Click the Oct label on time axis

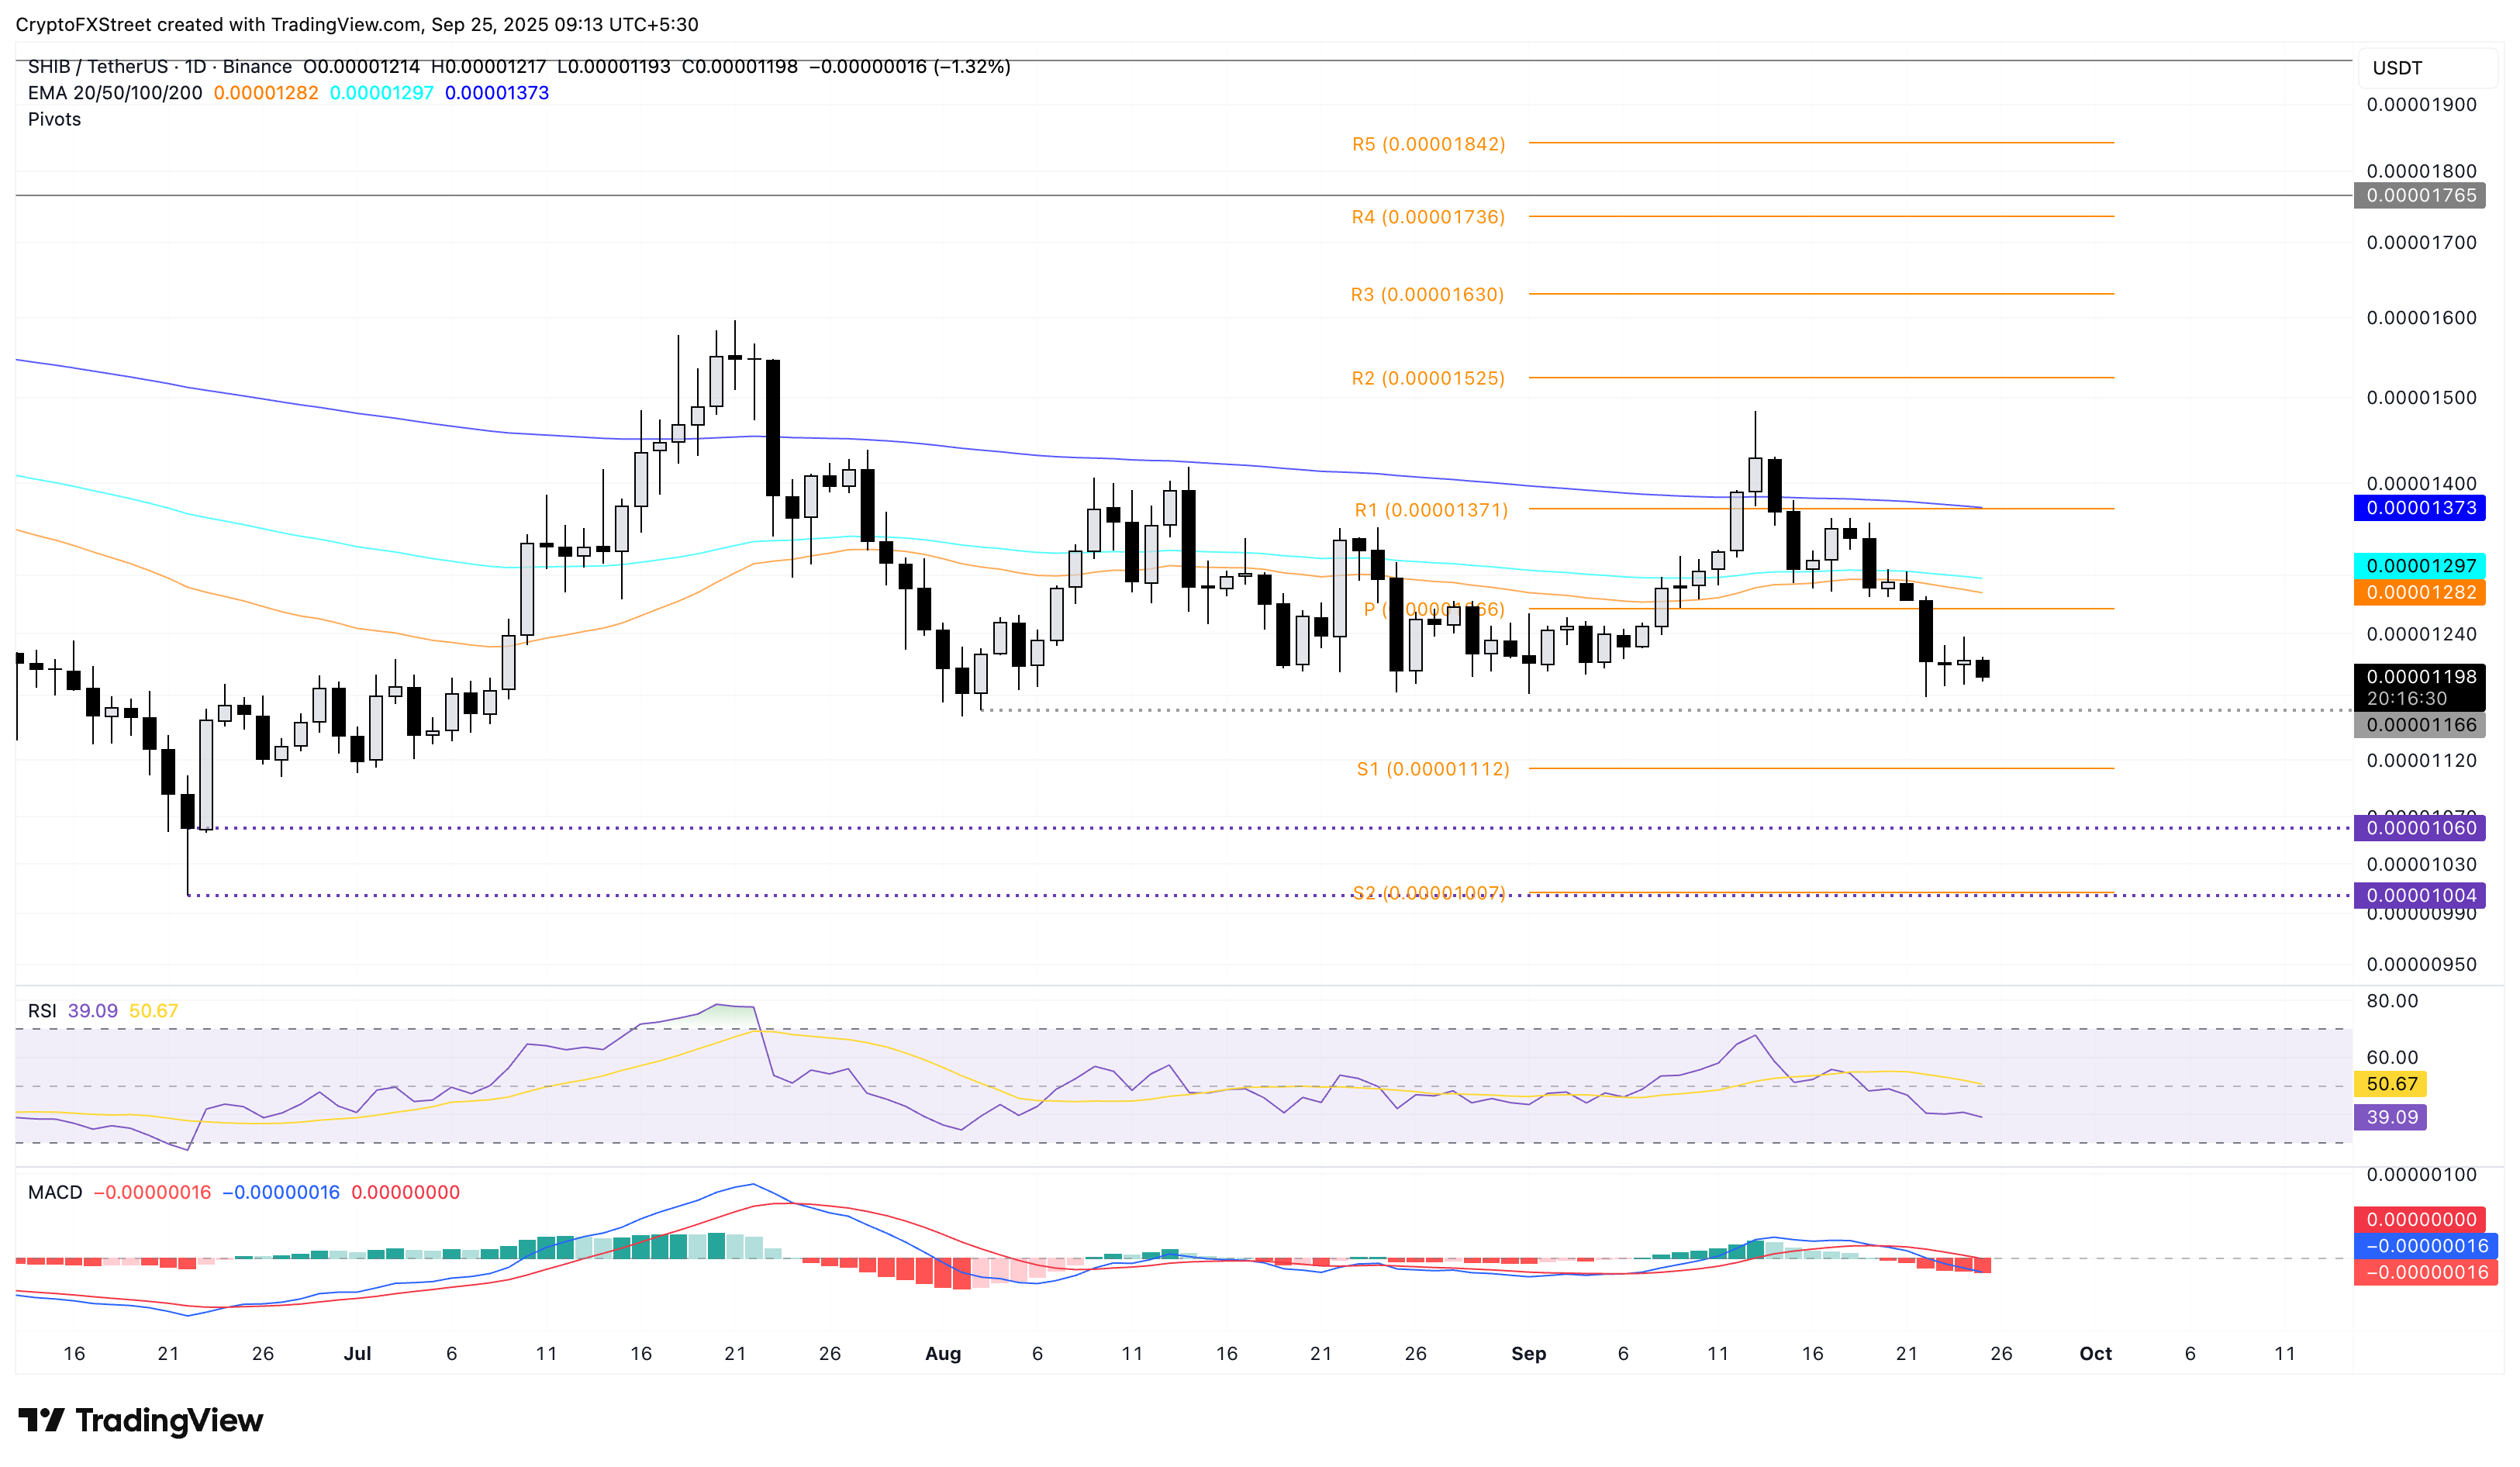[2095, 1353]
